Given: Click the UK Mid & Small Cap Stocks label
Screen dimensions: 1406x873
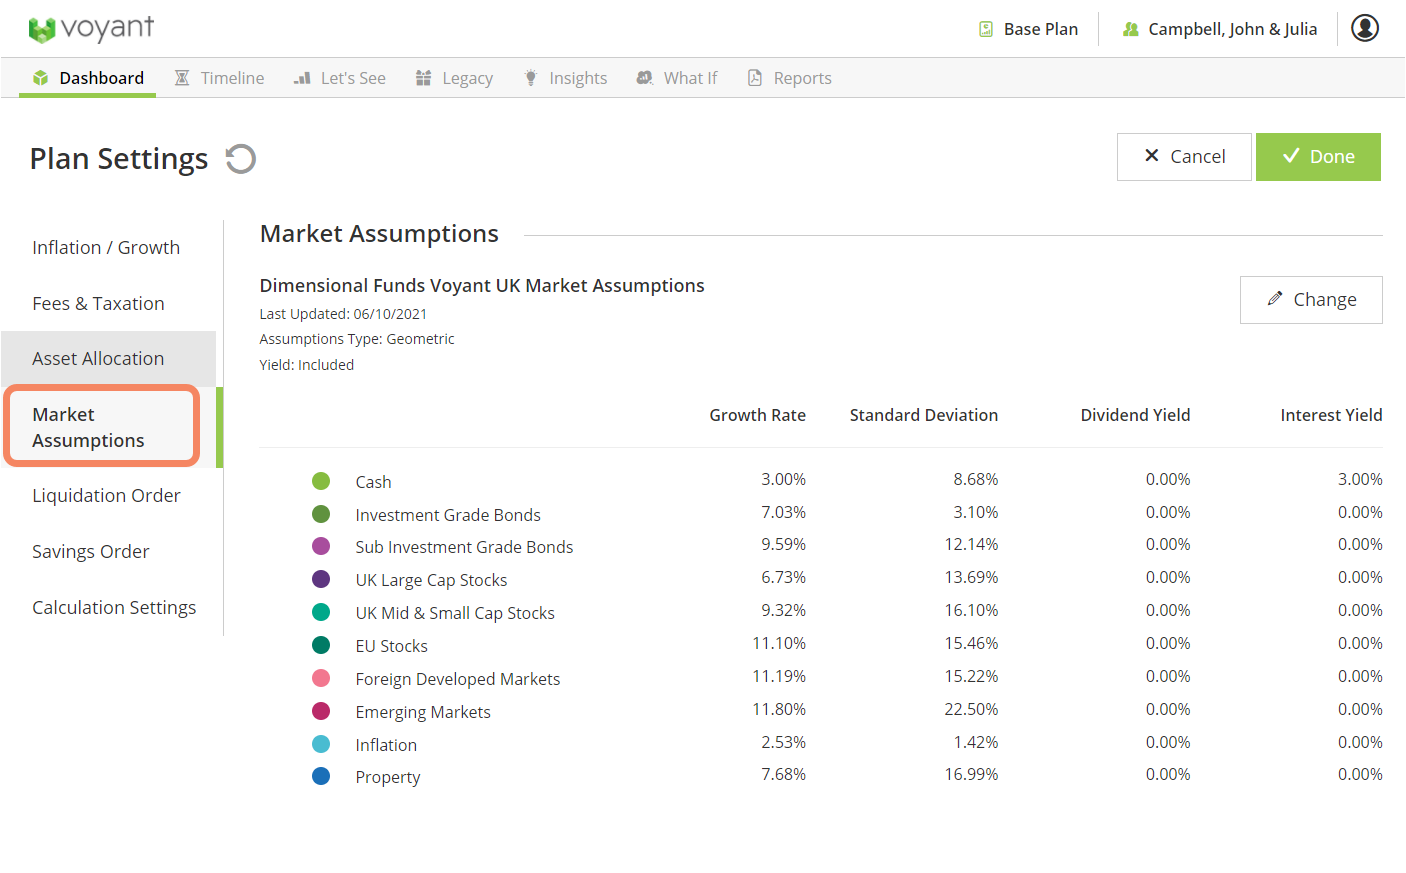Looking at the screenshot, I should [455, 613].
